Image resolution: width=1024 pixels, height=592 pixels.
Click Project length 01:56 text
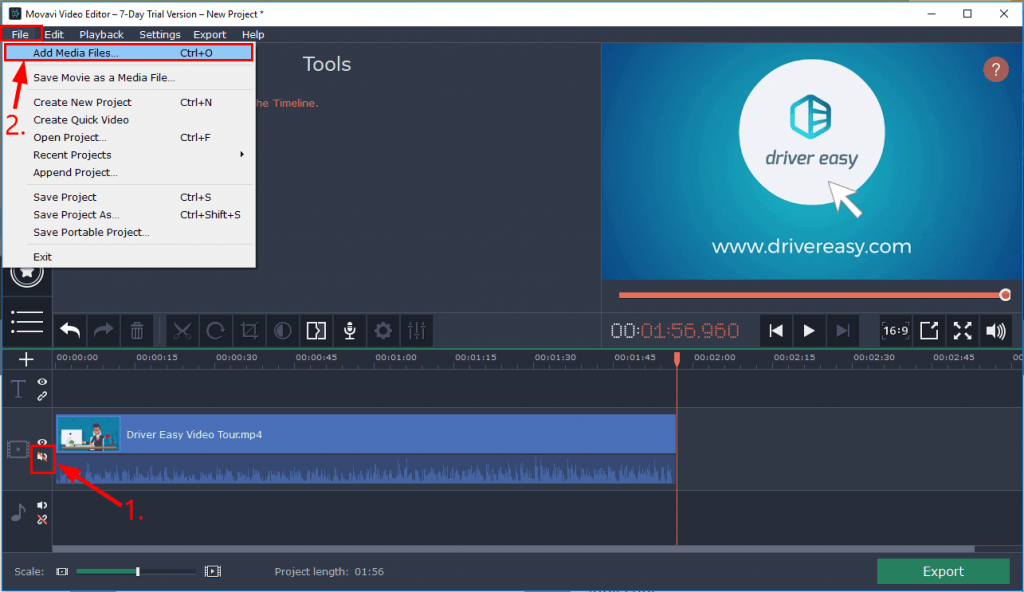click(x=329, y=572)
